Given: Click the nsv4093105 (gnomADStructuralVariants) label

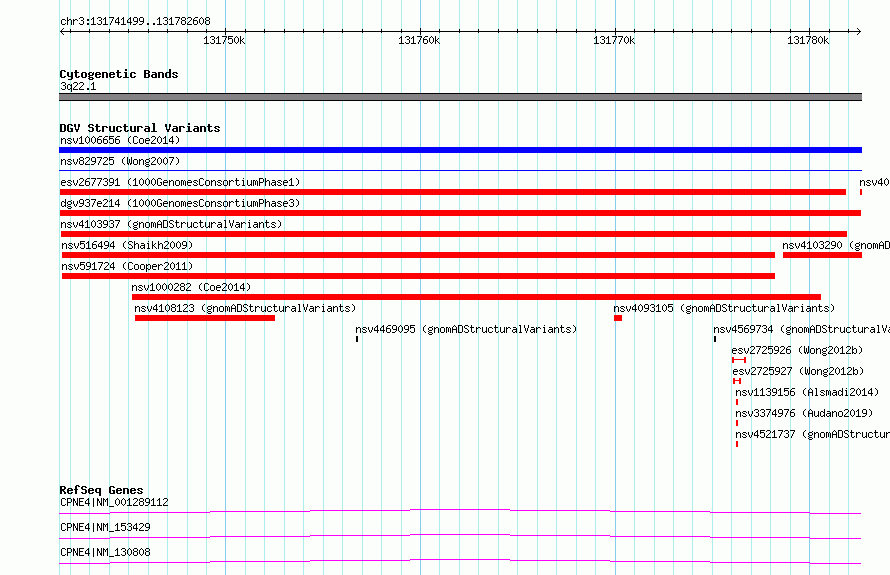Looking at the screenshot, I should [724, 308].
